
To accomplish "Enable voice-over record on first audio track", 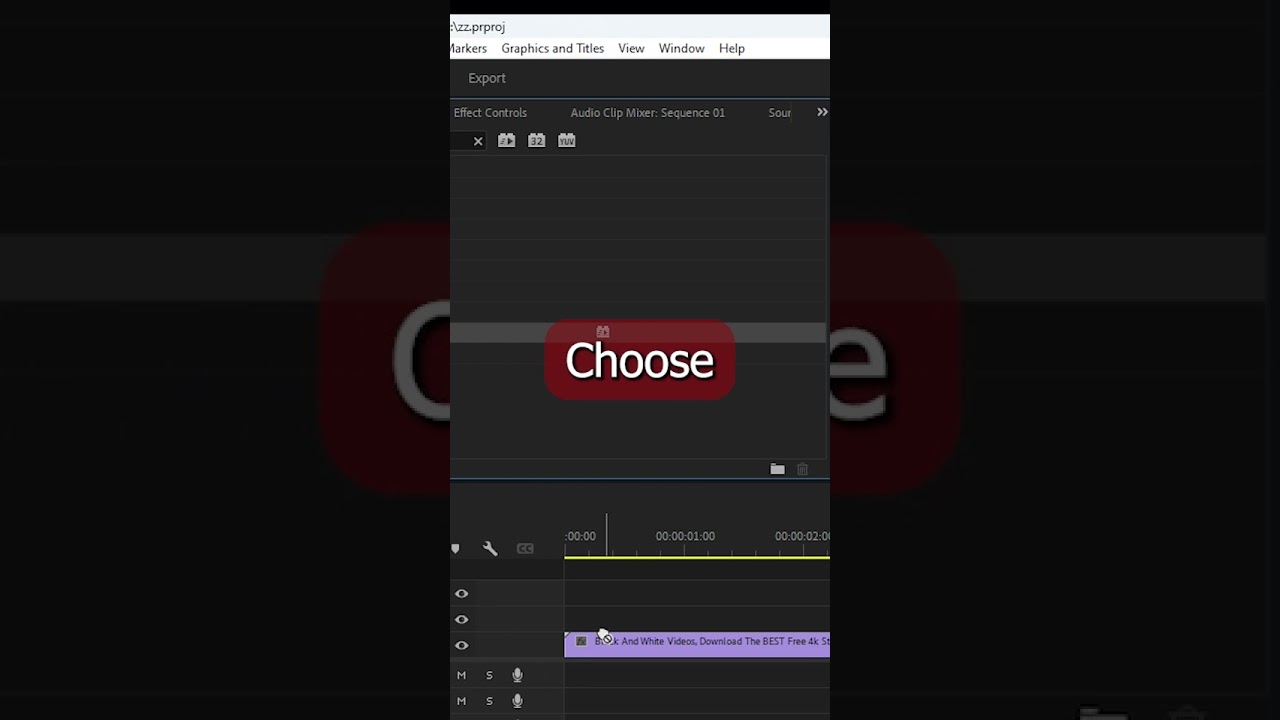I will [x=517, y=675].
